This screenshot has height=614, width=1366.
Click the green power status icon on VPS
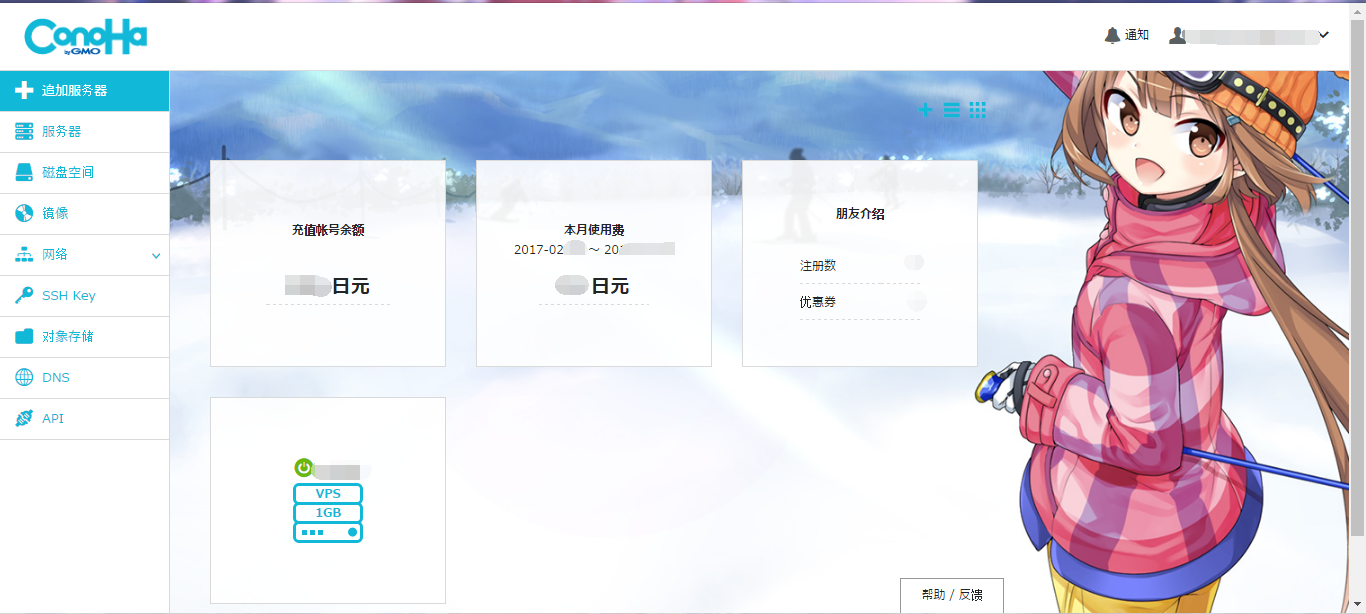[x=304, y=467]
